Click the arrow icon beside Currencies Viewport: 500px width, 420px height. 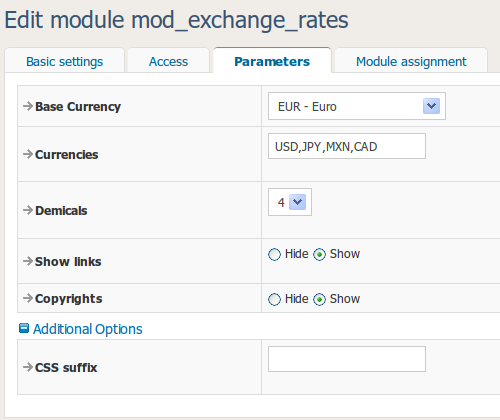click(x=28, y=154)
